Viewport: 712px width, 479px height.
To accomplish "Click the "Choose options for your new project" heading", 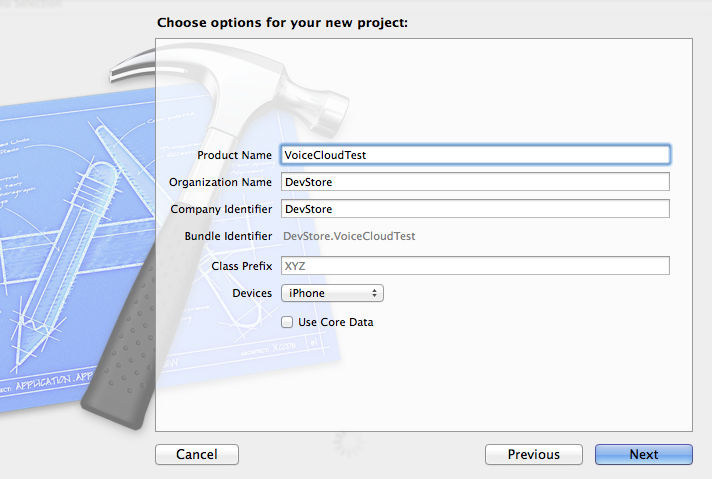I will (282, 23).
